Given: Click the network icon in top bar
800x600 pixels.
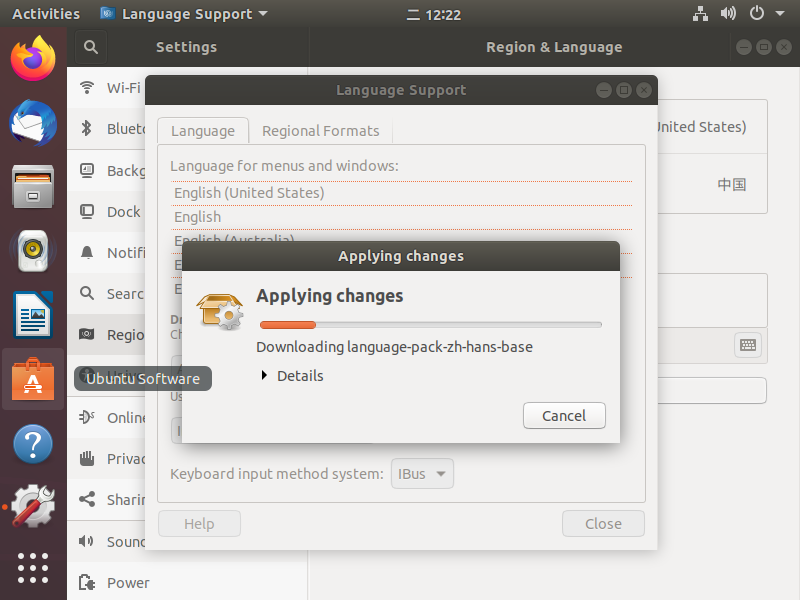Looking at the screenshot, I should (700, 14).
